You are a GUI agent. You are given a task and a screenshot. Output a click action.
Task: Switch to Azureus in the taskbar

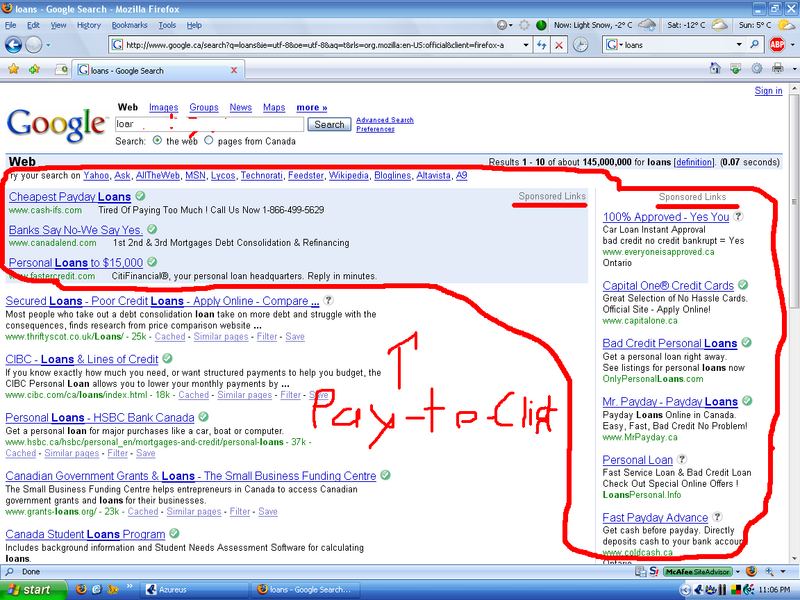click(192, 590)
